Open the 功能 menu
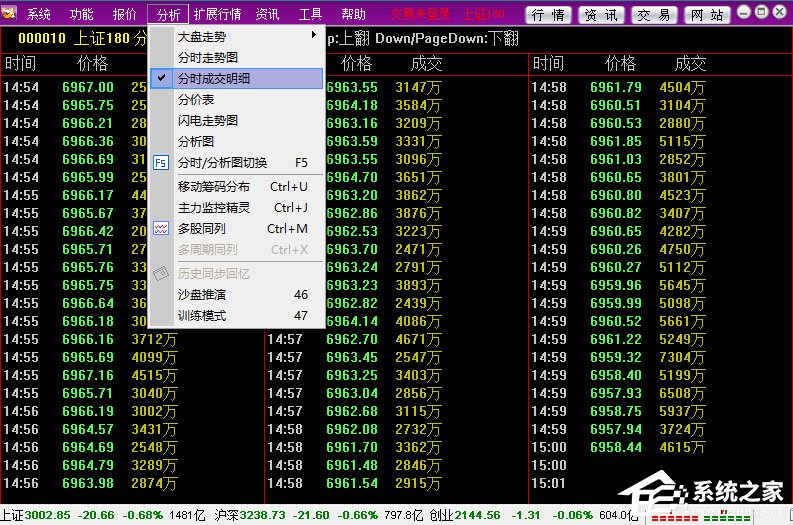The height and width of the screenshot is (525, 793). tap(81, 14)
